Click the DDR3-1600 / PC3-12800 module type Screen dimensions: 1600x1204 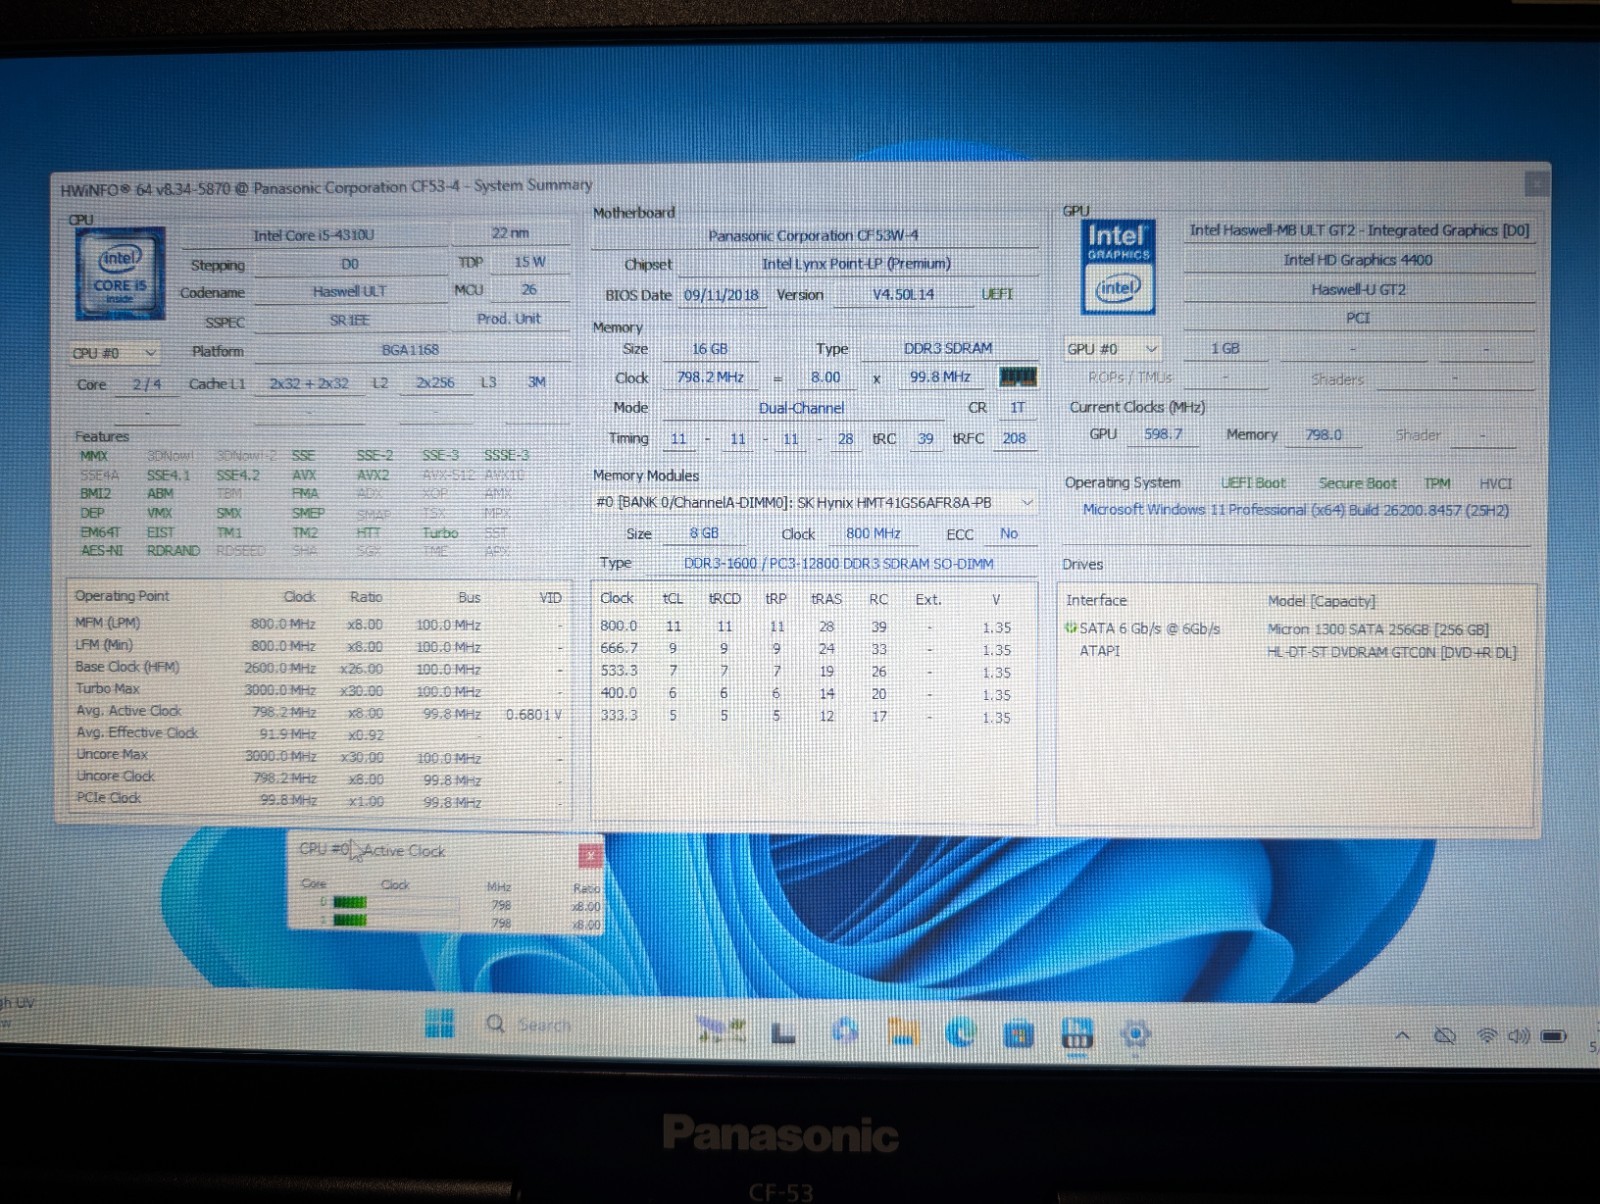point(838,564)
